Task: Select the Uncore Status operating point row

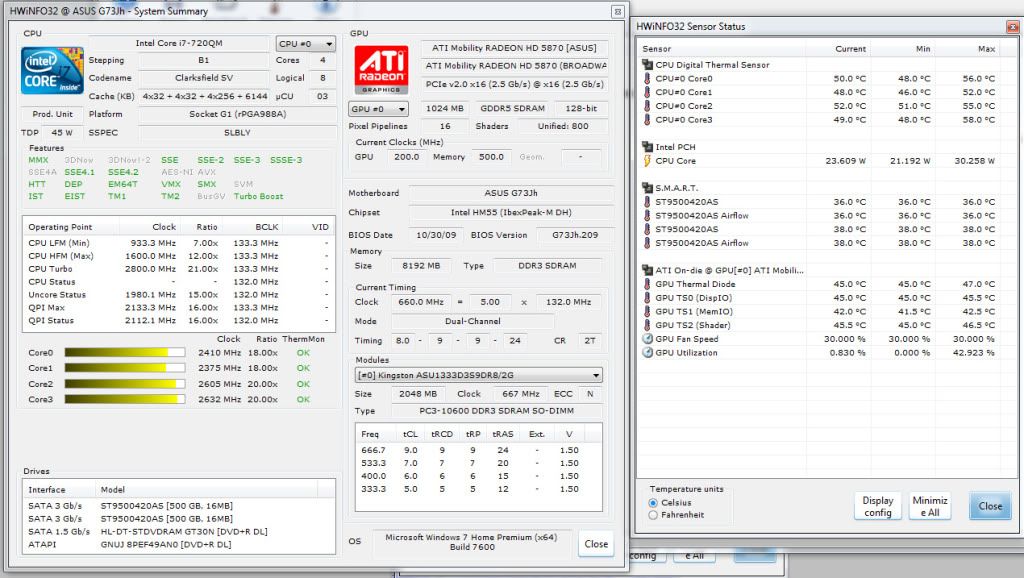Action: coord(179,295)
